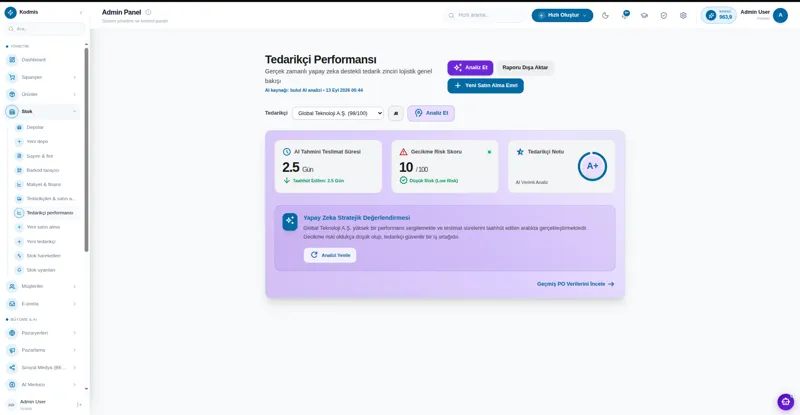Click the clock icon in delivery time card
Screen dimensions: 800x415
point(287,152)
